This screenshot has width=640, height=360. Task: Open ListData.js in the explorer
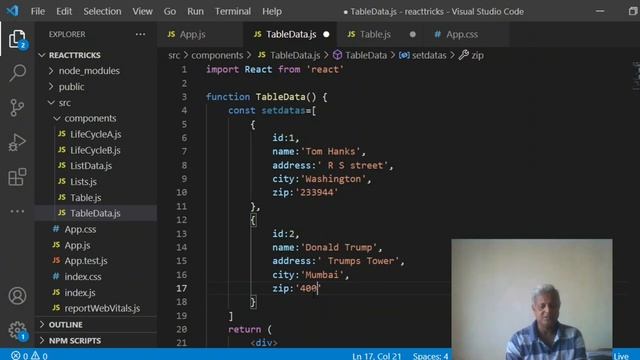pos(91,166)
